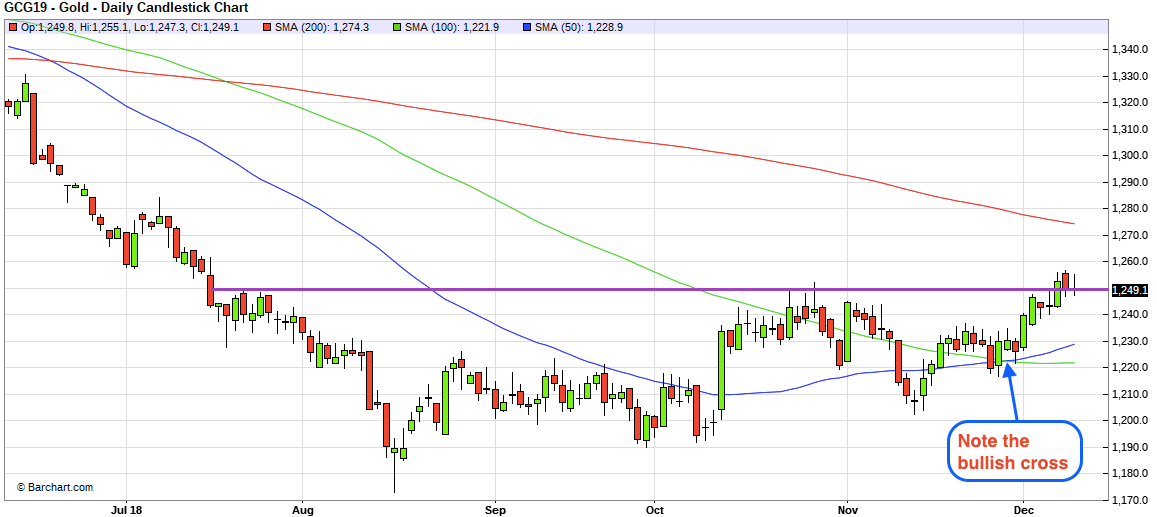Click the 1,340 price axis label
Viewport: 1157px width, 517px height.
coord(1127,49)
